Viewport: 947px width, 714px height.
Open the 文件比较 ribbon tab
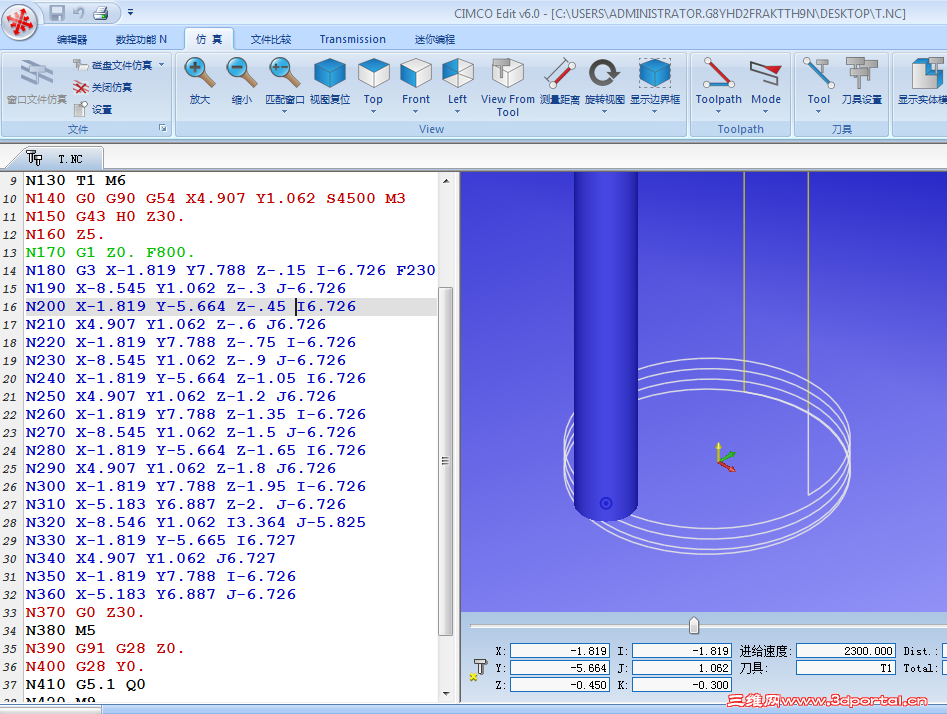(271, 39)
